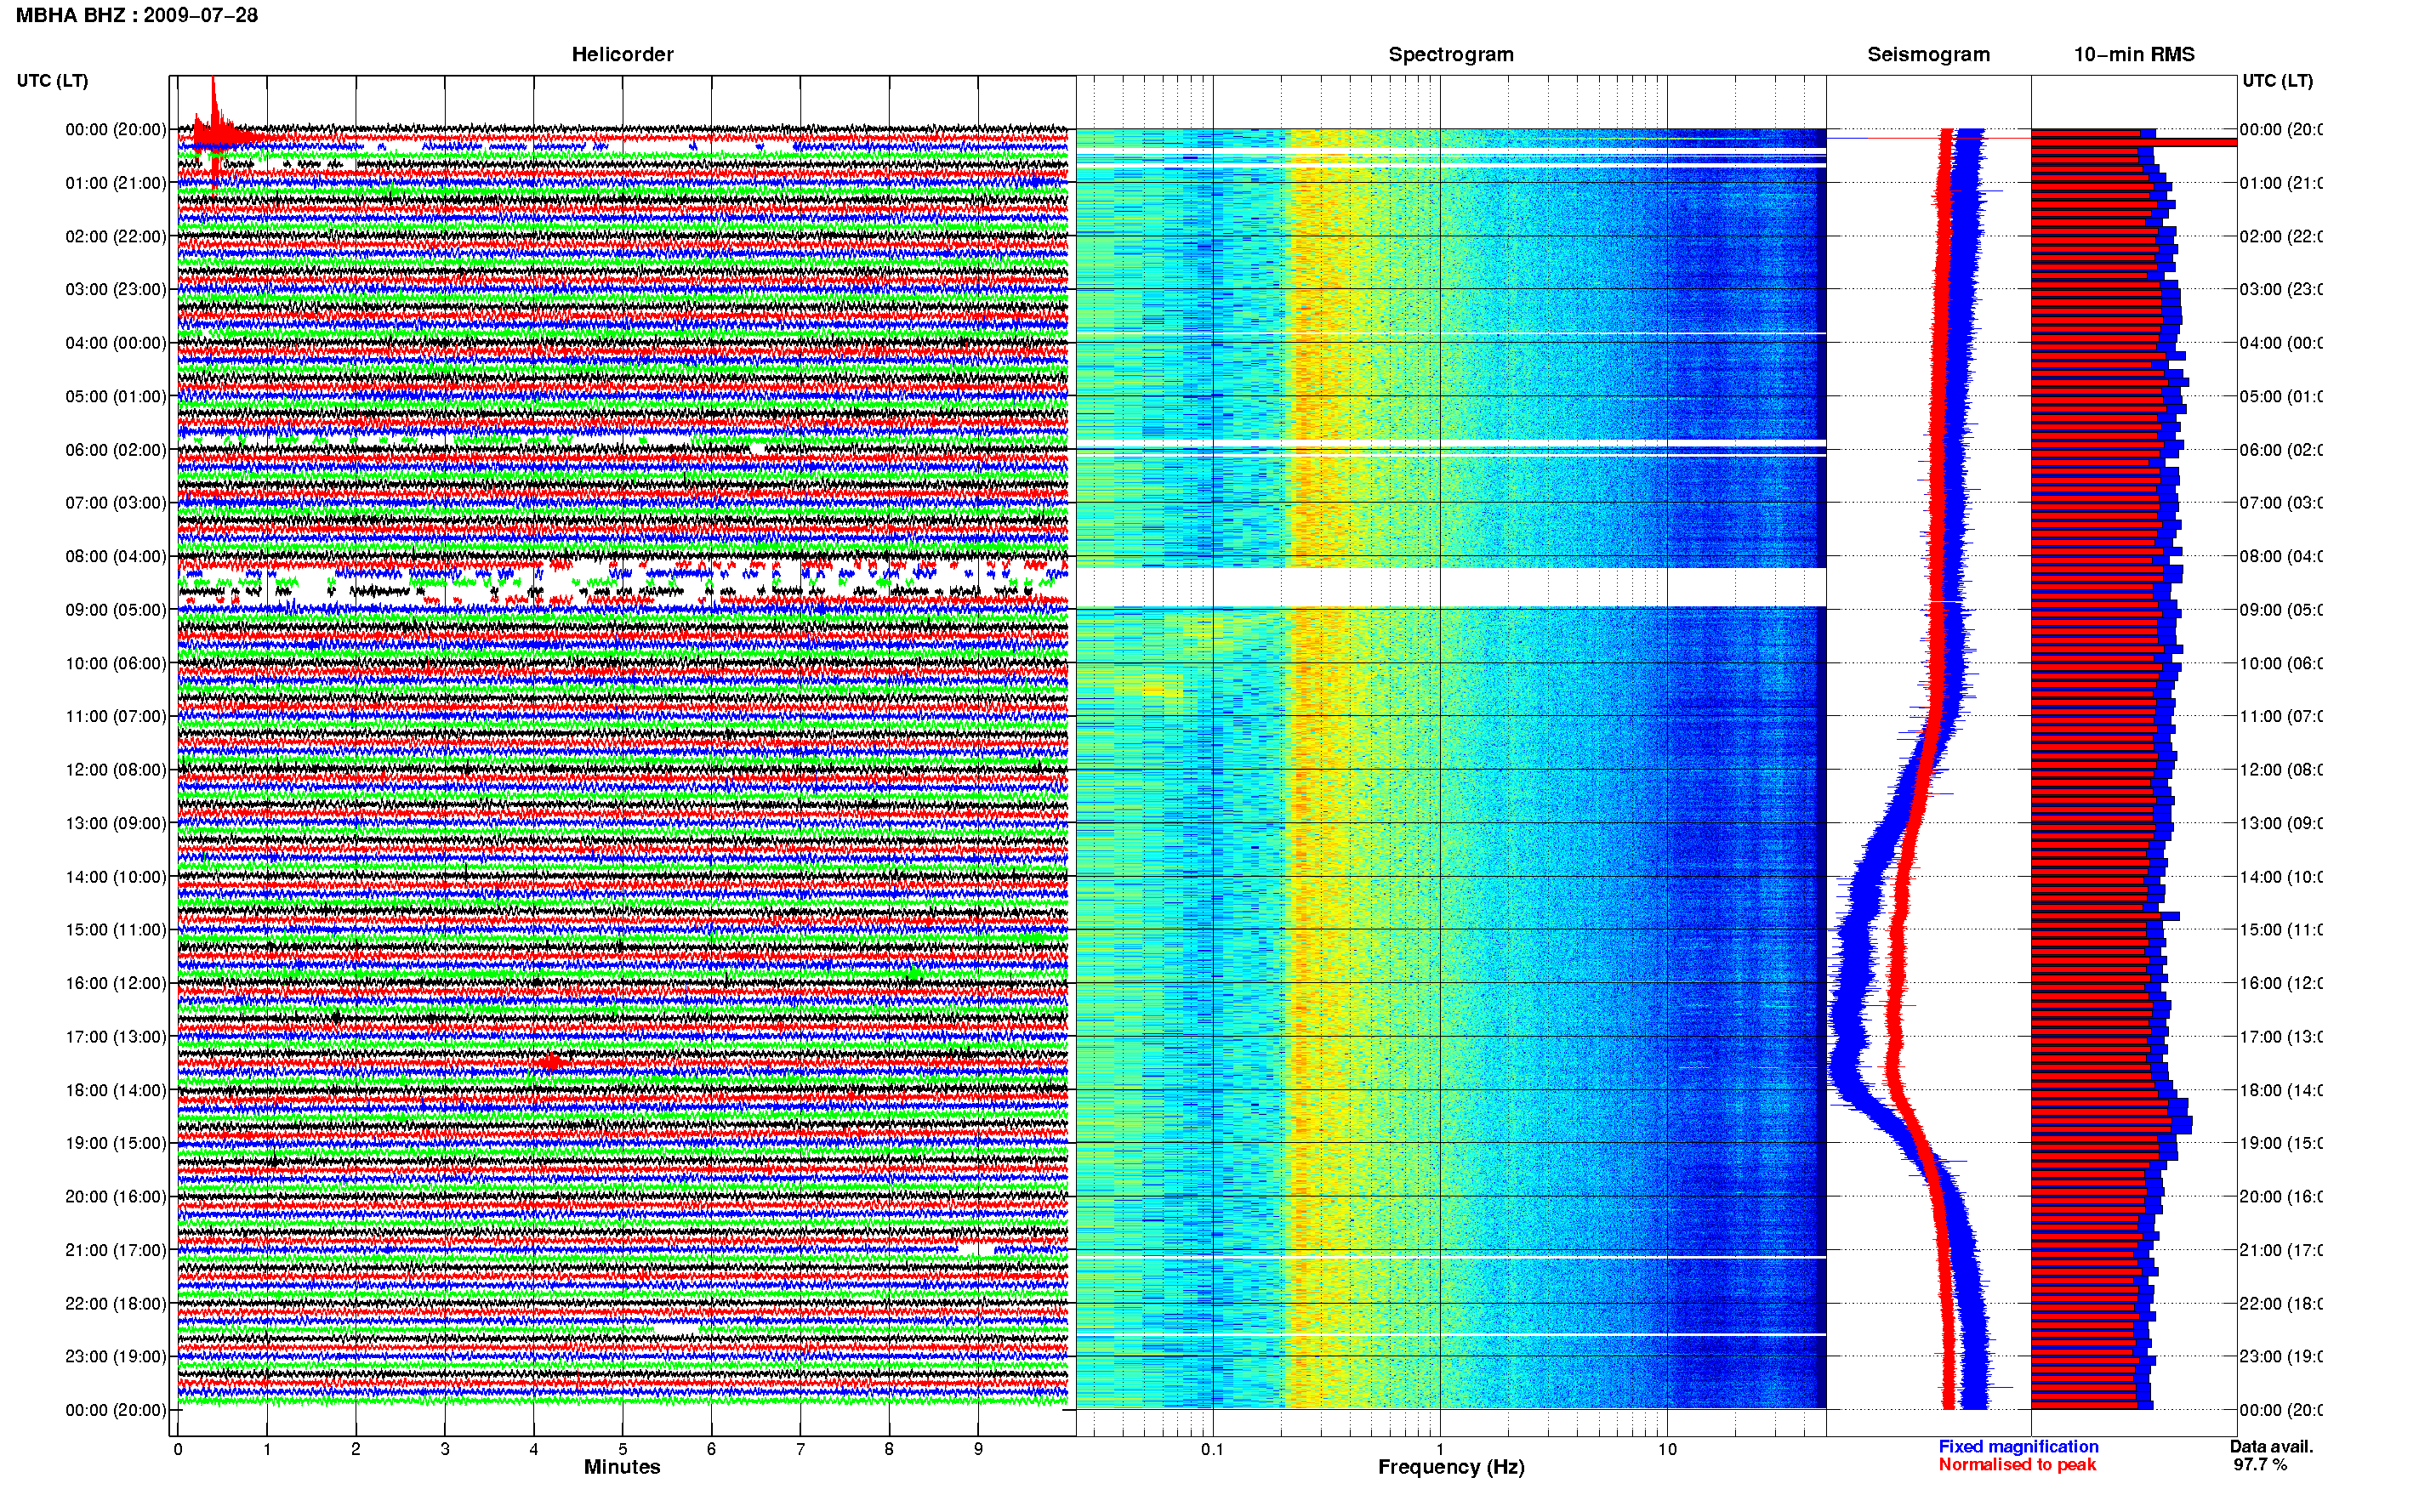Click the right-axis 19:00 time label

tap(2281, 1143)
